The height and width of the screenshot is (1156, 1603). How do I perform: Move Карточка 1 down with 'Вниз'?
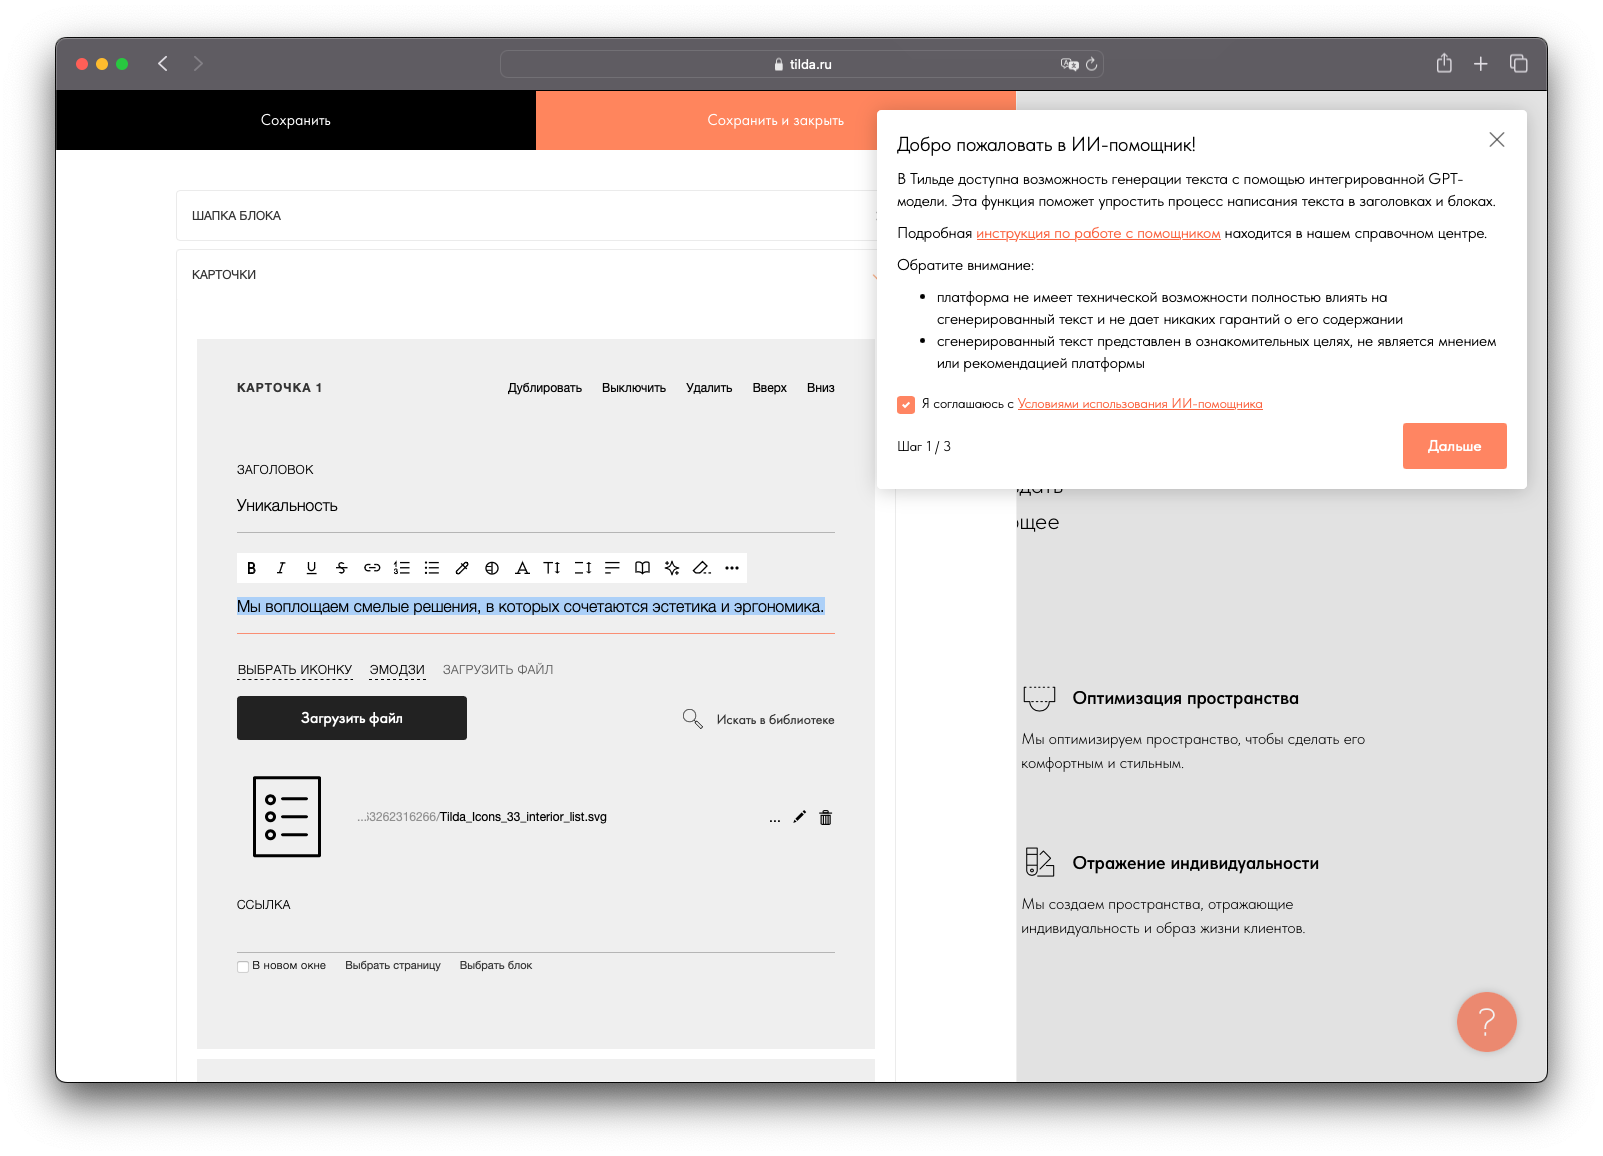click(821, 388)
